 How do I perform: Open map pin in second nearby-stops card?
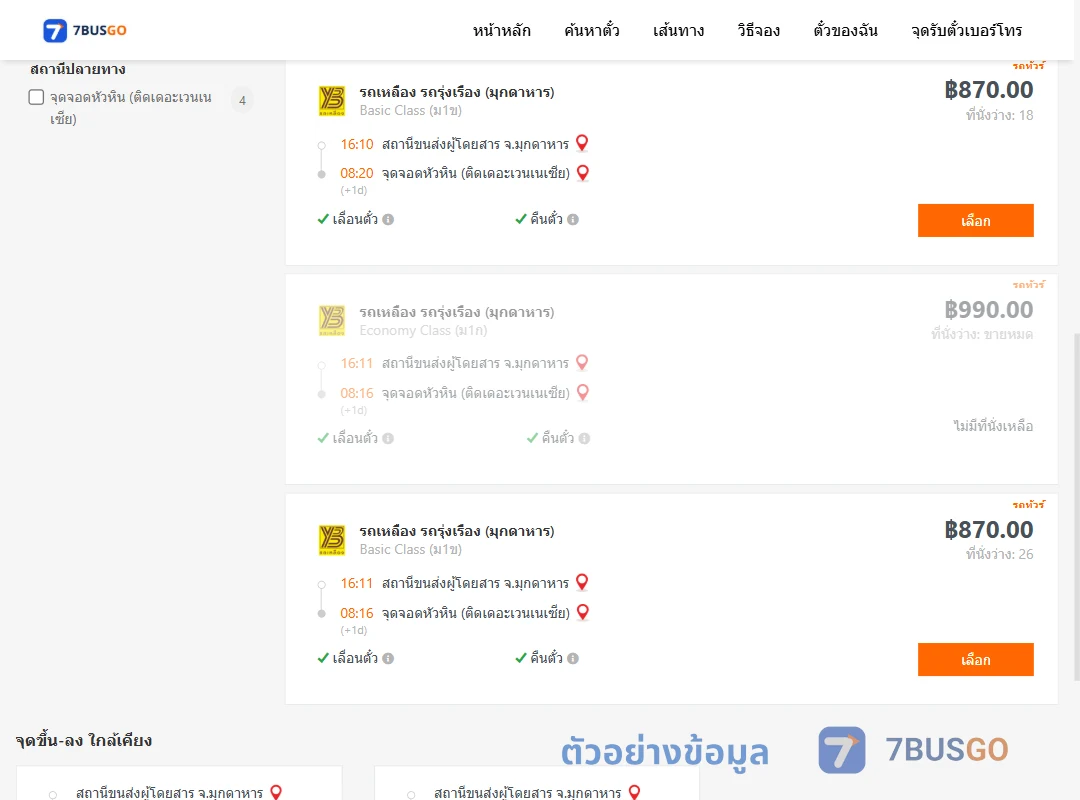[634, 792]
